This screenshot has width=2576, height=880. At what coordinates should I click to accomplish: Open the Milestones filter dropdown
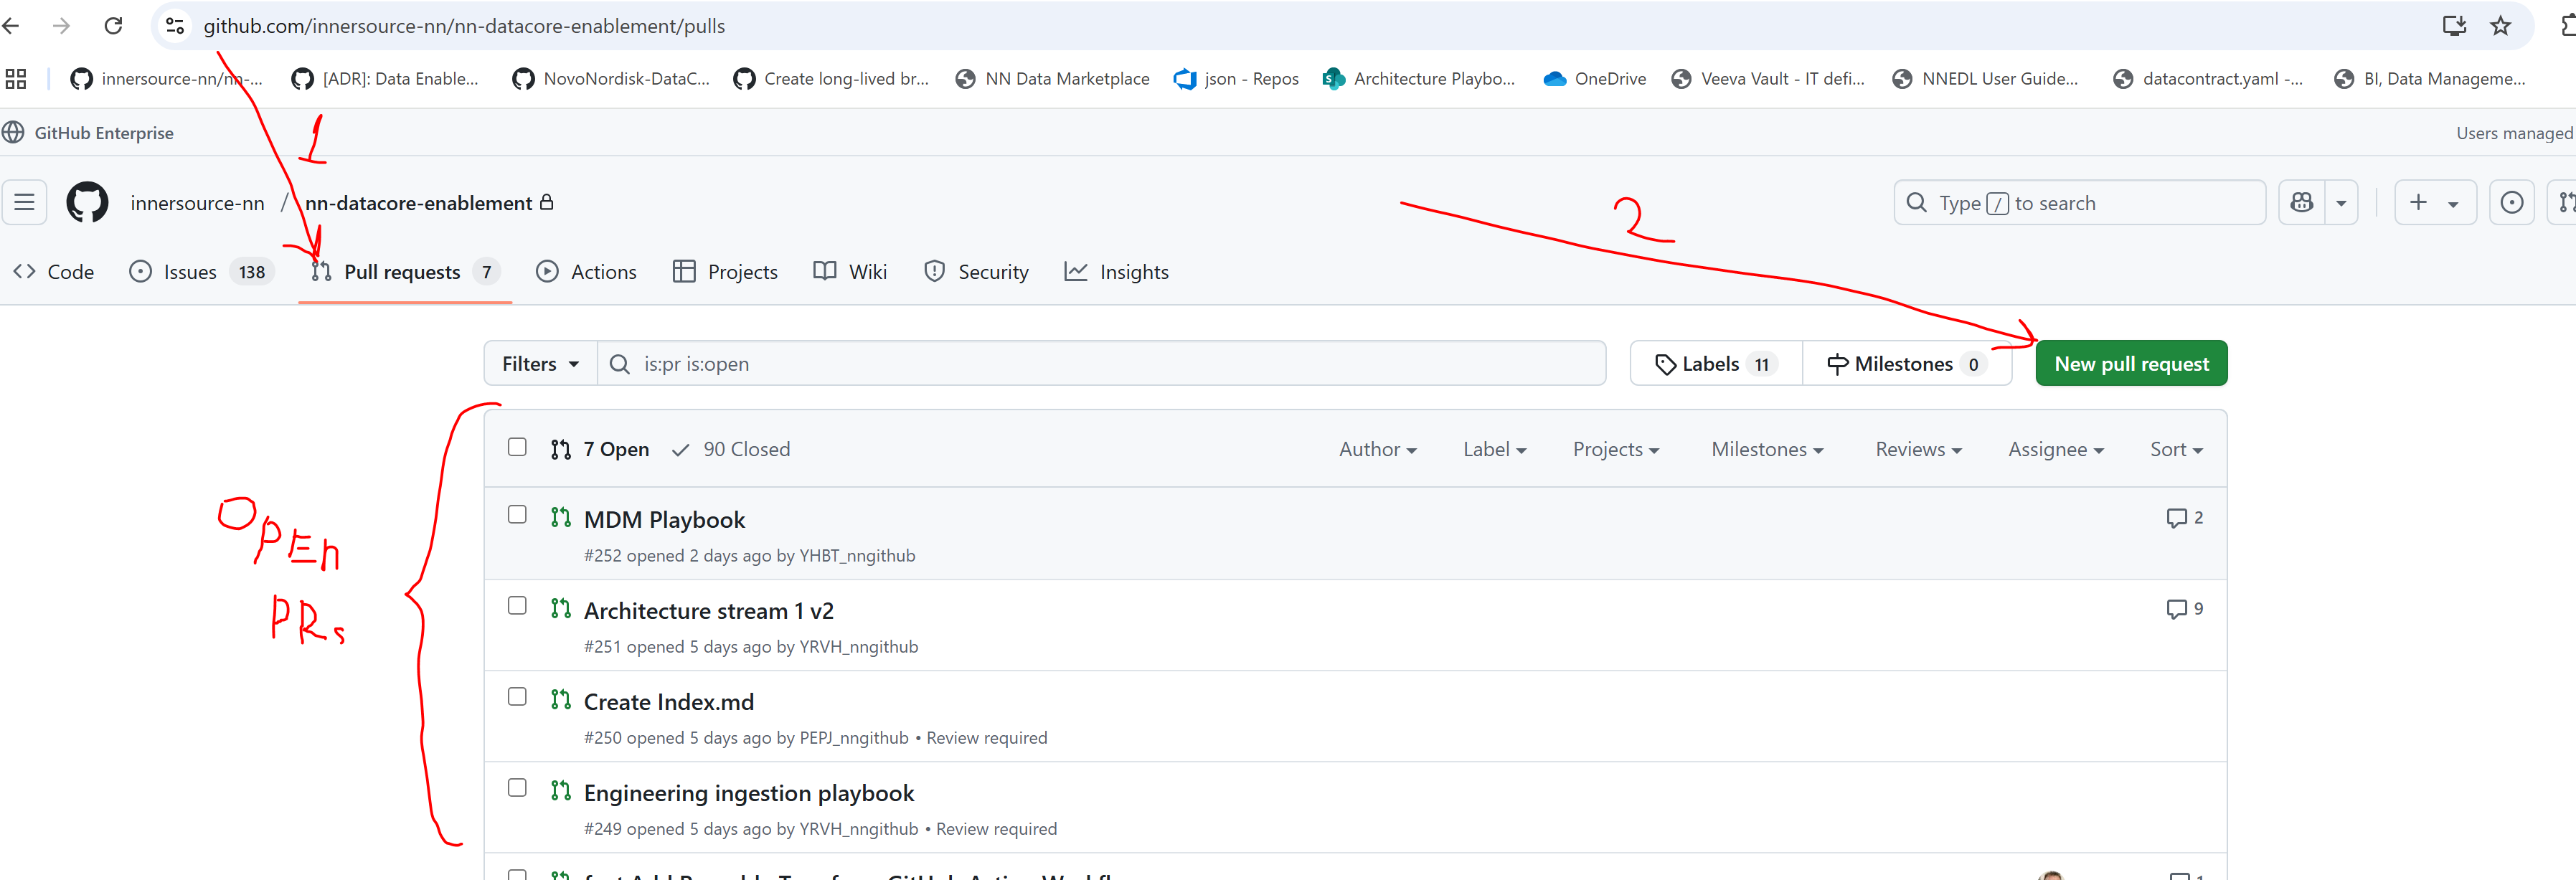coord(1767,450)
